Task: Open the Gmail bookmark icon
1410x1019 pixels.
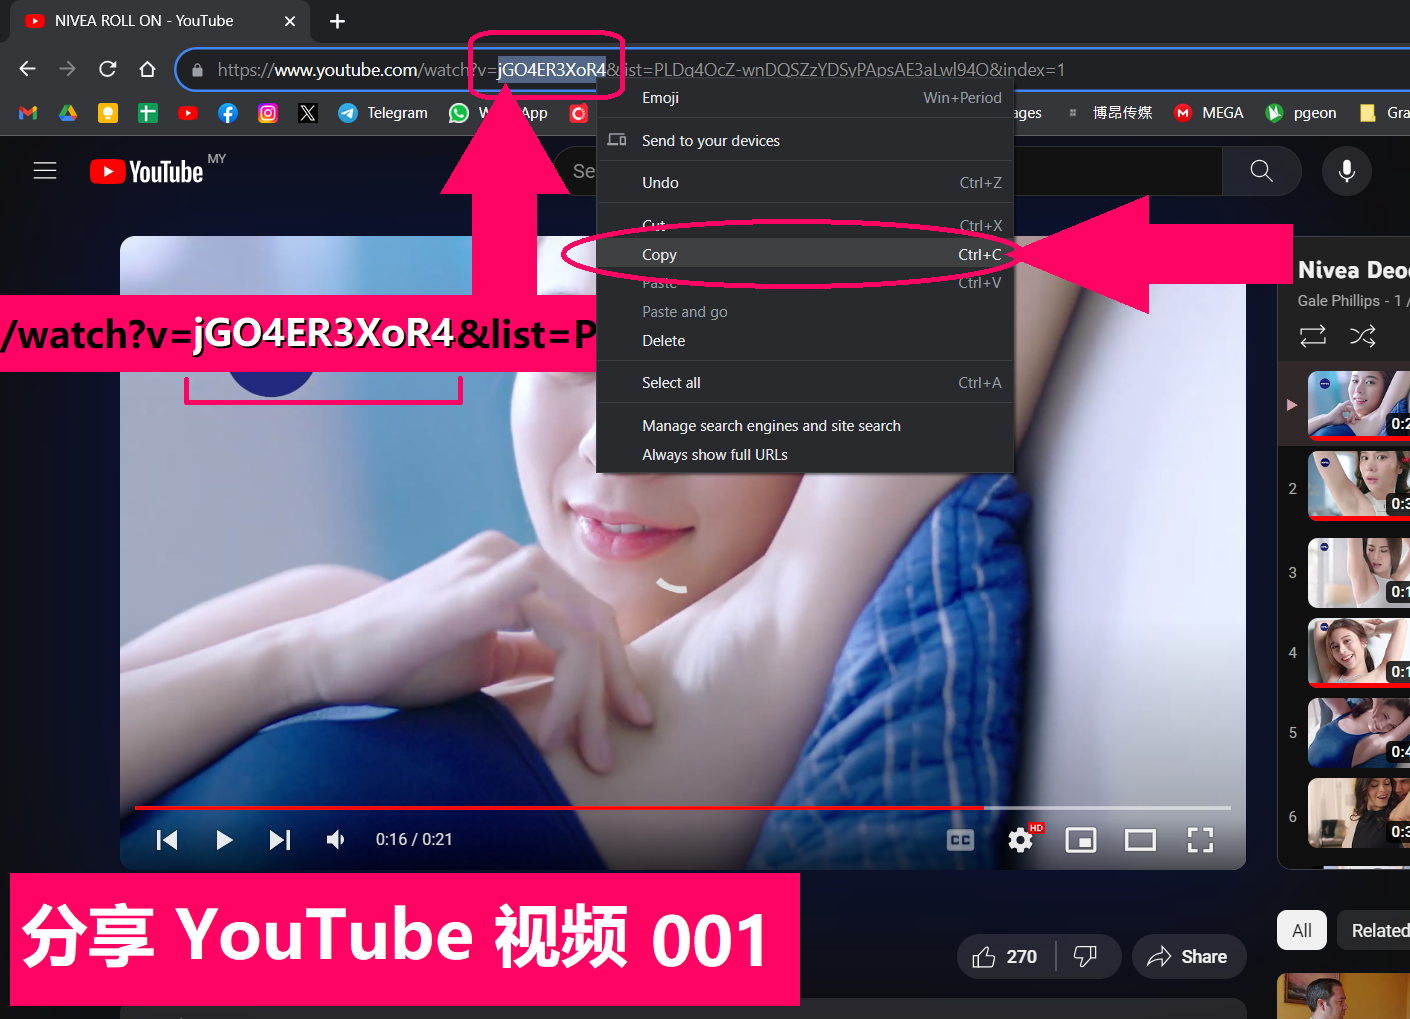Action: point(28,113)
